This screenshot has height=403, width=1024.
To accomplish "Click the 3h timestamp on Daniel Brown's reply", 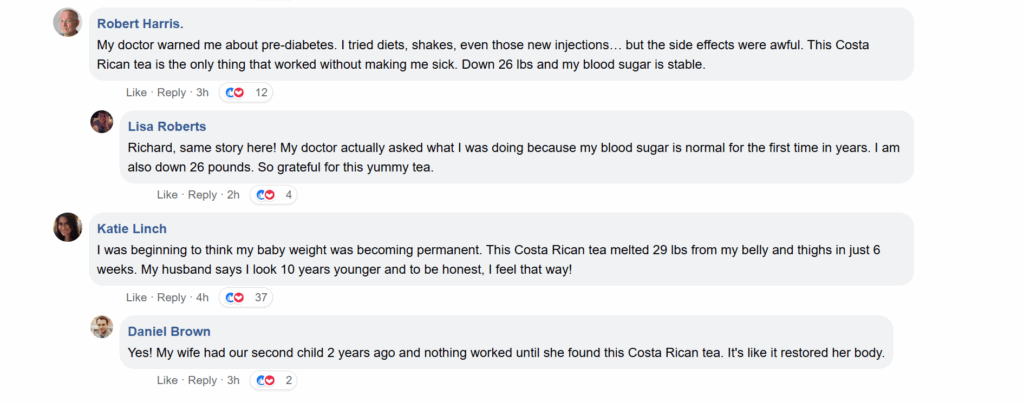I will (233, 380).
